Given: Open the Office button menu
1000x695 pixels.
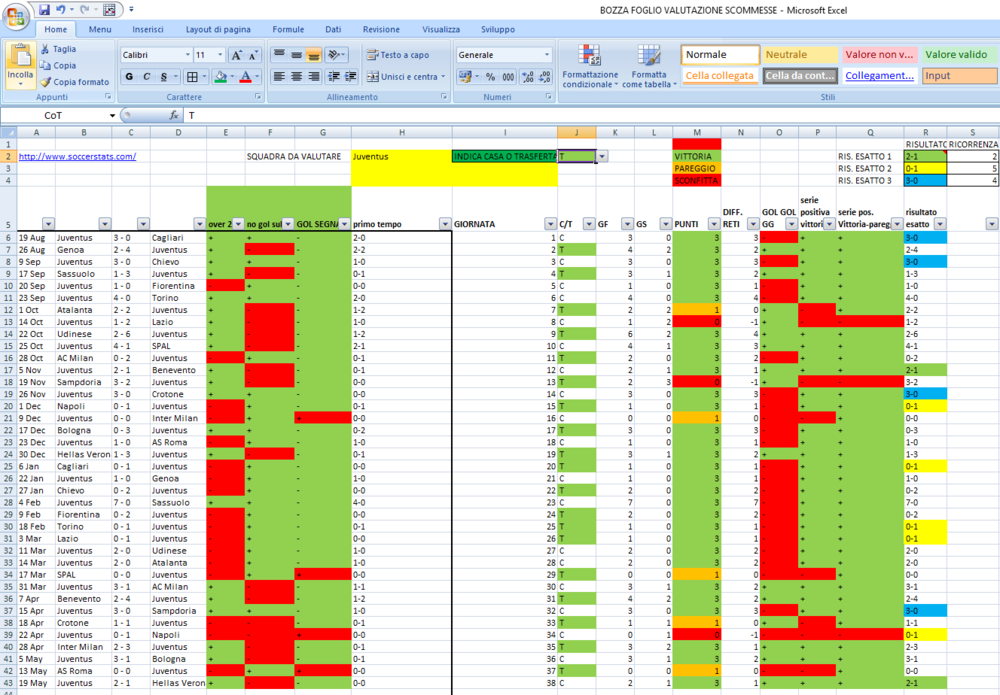Looking at the screenshot, I should click(16, 16).
